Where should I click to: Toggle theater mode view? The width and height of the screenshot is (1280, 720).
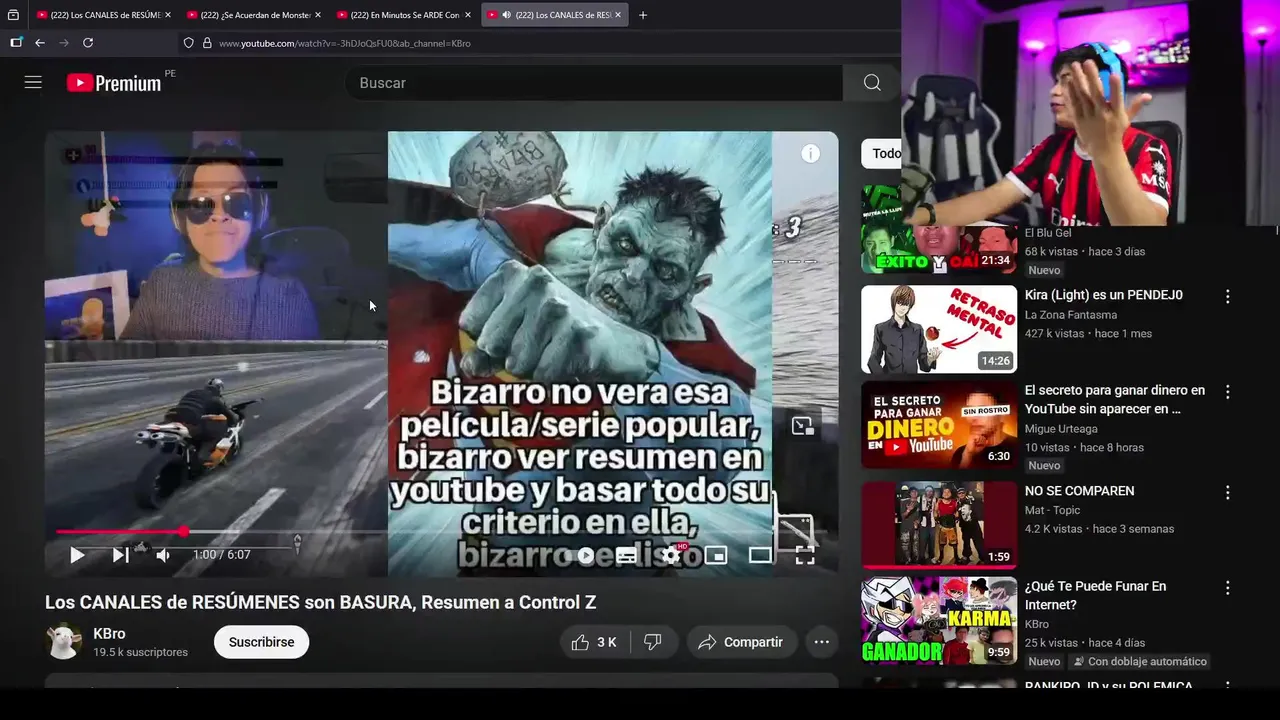click(x=761, y=555)
